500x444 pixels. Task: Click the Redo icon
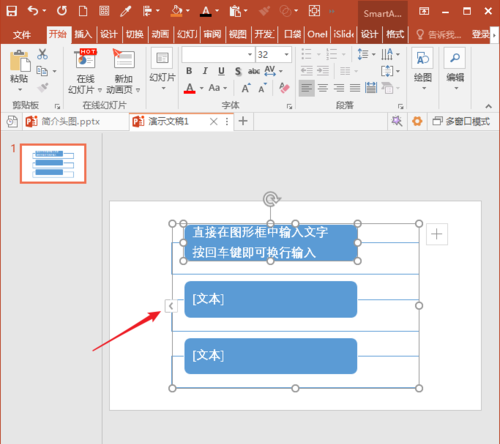pos(62,11)
